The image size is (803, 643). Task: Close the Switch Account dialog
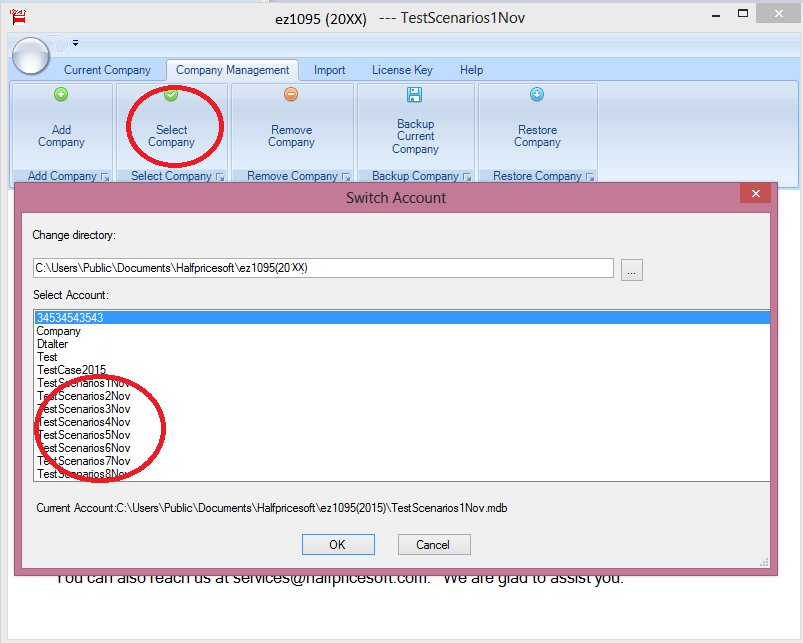755,195
